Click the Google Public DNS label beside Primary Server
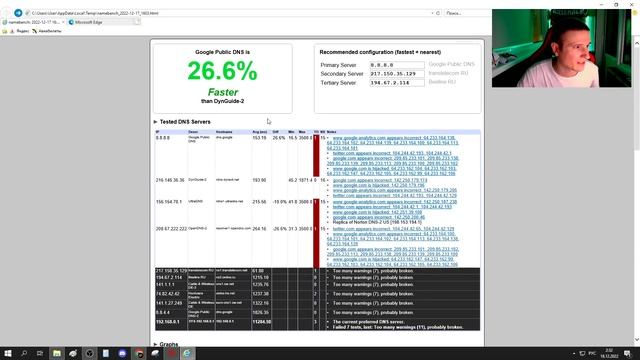Screen dimensions: 640x360 451,64
